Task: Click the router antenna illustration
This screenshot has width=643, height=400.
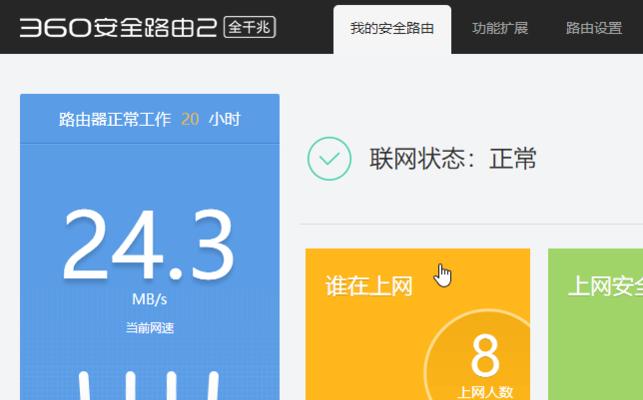Action: click(149, 385)
